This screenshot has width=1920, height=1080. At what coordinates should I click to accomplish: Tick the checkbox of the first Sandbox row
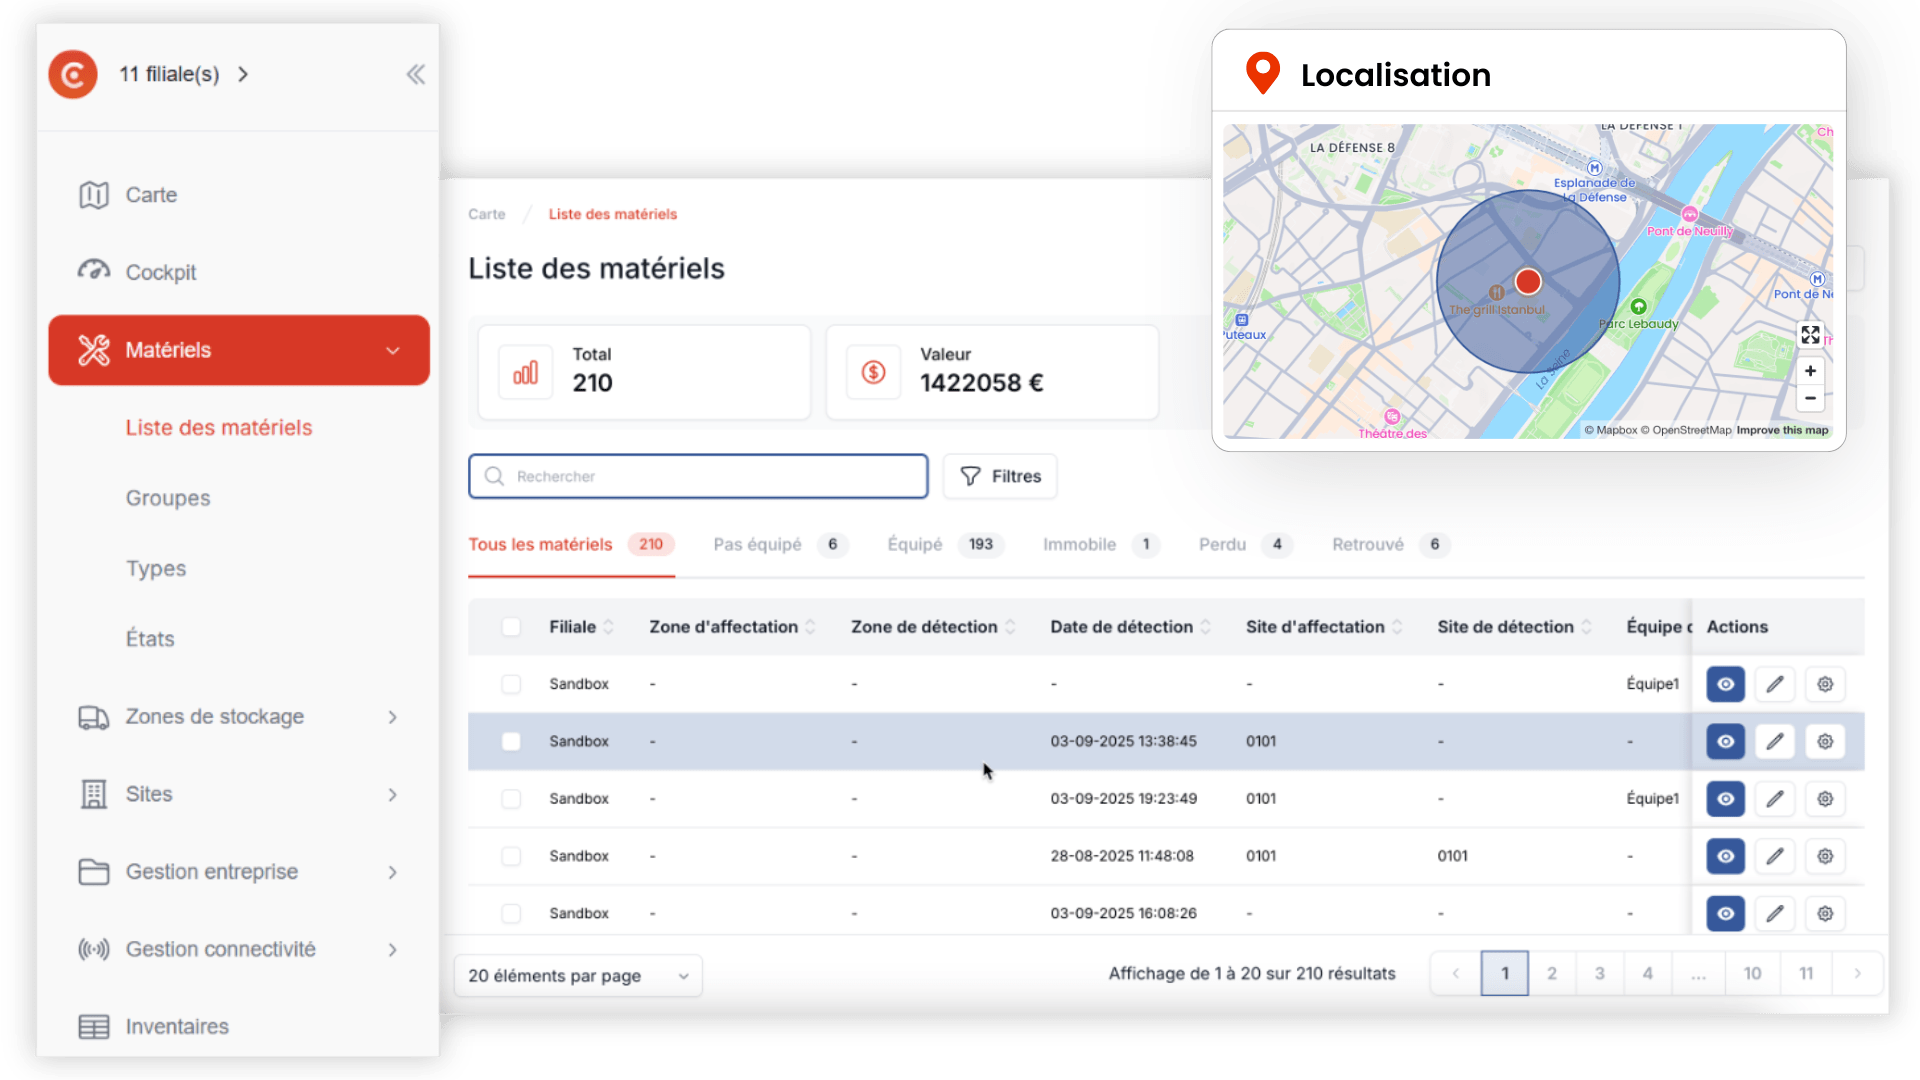pos(511,684)
